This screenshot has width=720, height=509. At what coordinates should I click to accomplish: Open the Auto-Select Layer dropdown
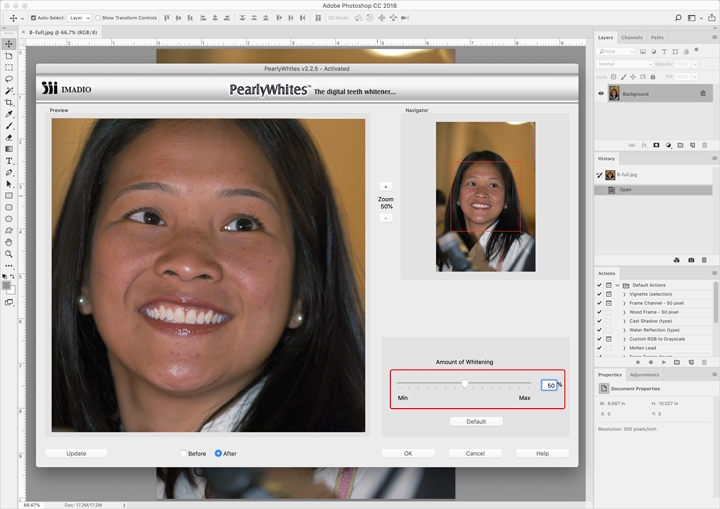(x=79, y=18)
